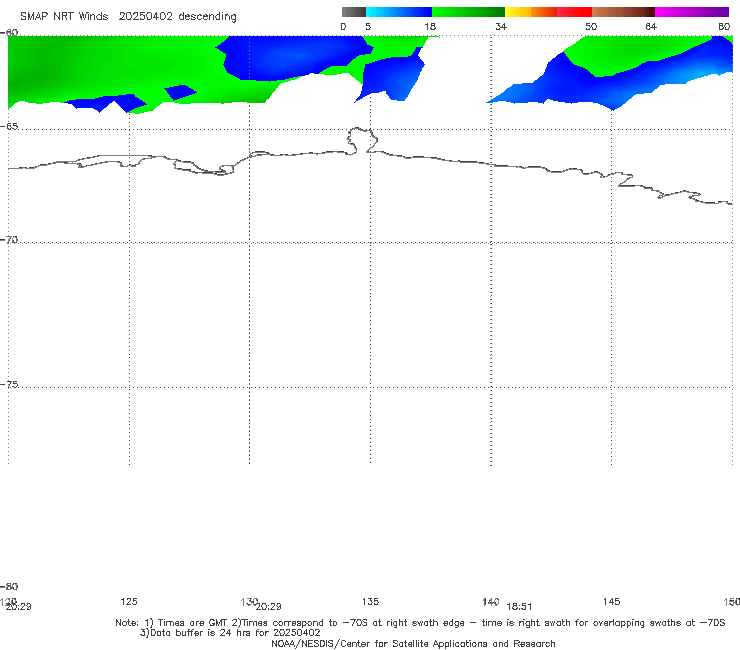Screen dimensions: 740x650
Task: Select the latitude label '-75'
Action: (x=9, y=384)
